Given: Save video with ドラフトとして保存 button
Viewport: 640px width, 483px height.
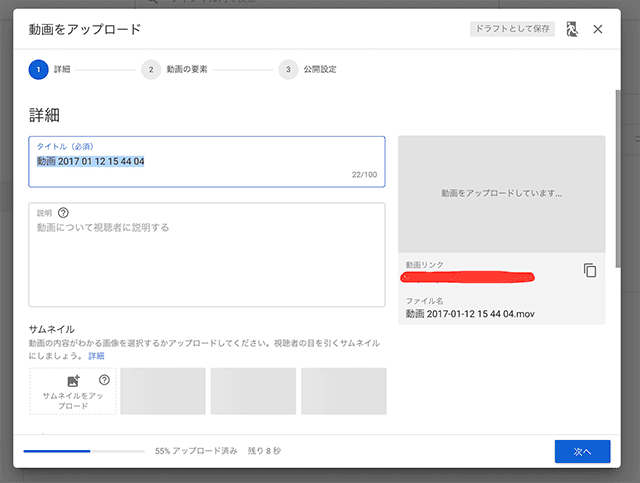Looking at the screenshot, I should coord(512,29).
